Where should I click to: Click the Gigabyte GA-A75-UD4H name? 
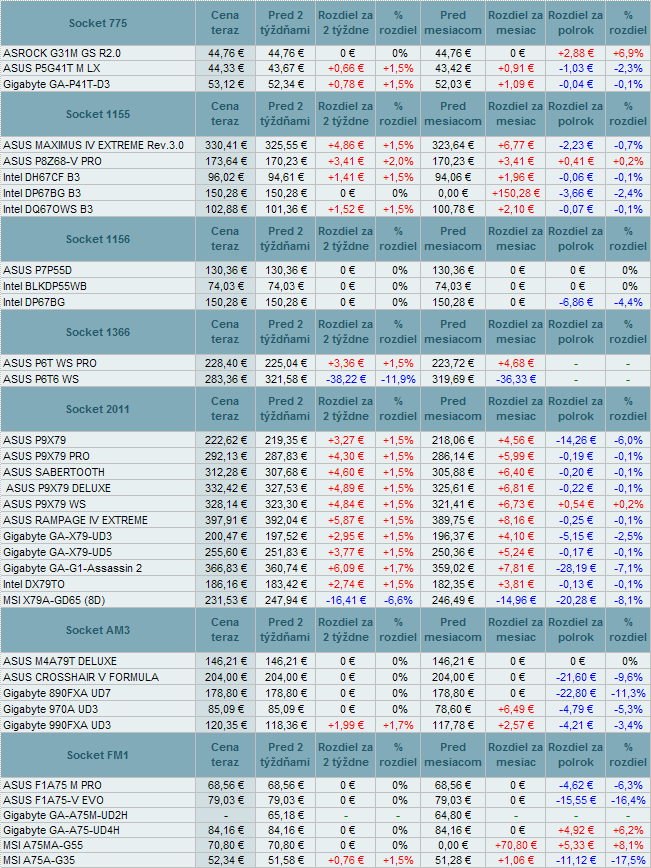[61, 830]
